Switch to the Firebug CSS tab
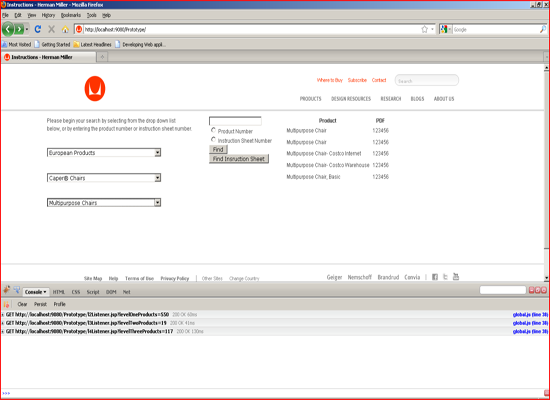This screenshot has height=400, width=550. [76, 292]
